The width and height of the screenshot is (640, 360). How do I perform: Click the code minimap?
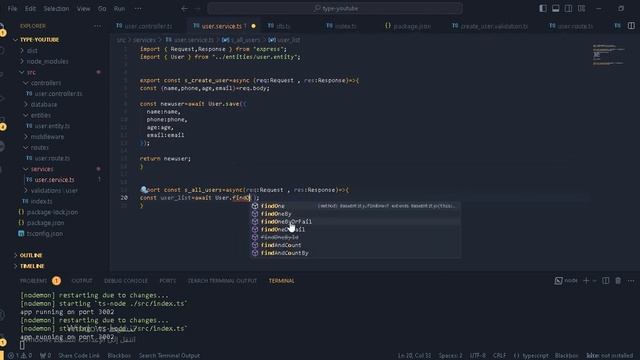click(x=609, y=54)
